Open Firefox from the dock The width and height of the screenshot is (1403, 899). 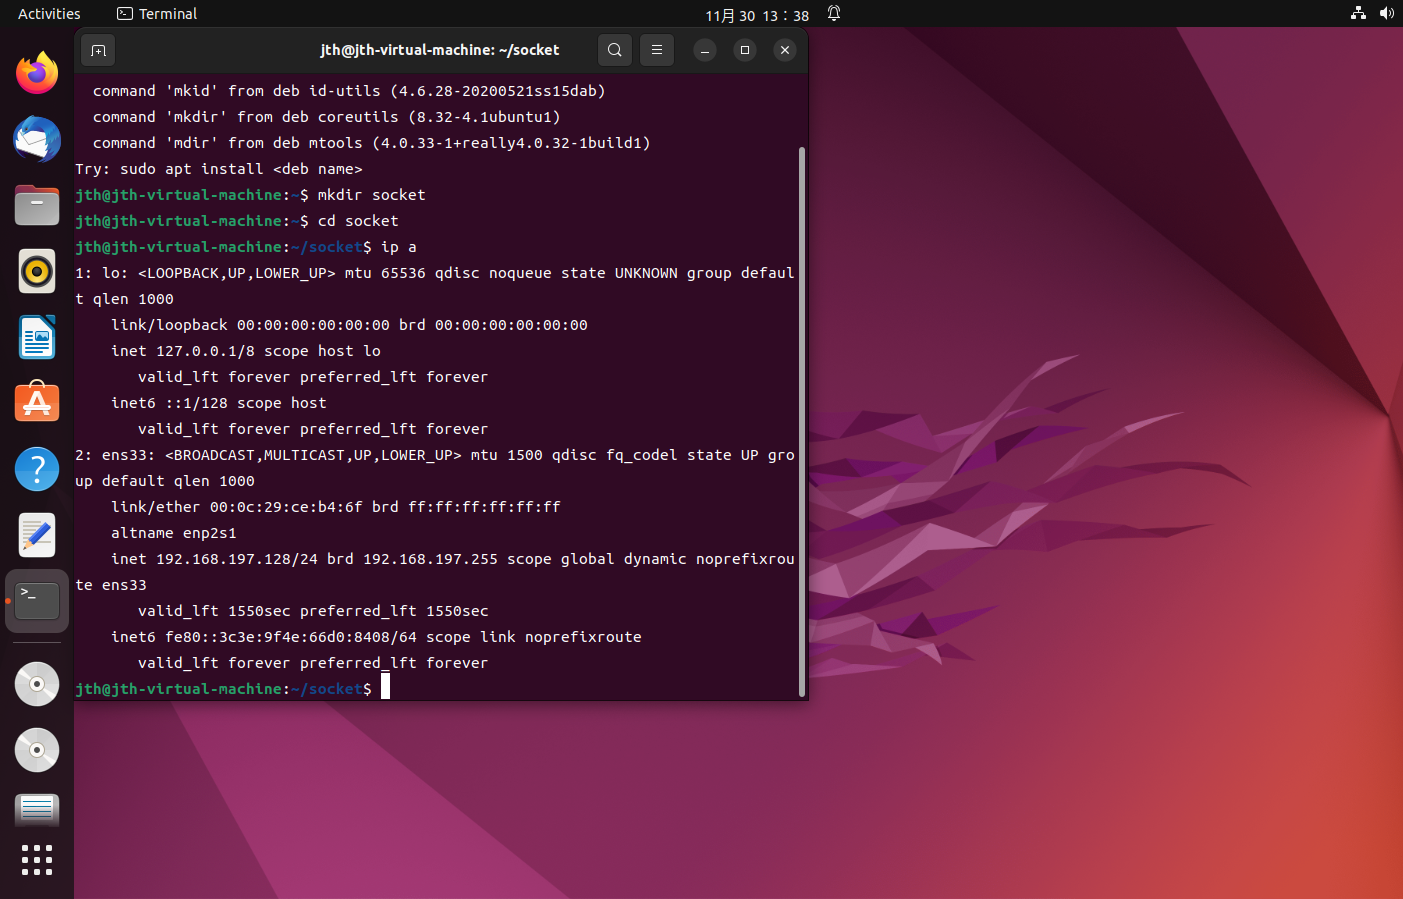click(37, 73)
